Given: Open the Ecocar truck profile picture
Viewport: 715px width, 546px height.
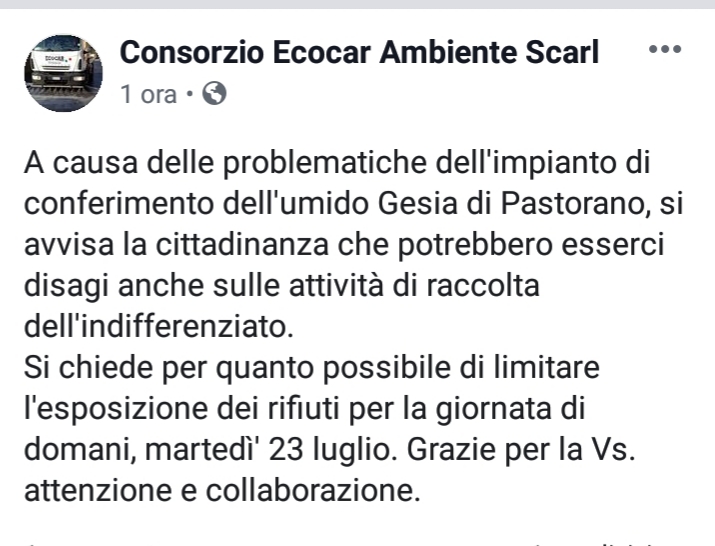Looking at the screenshot, I should click(x=63, y=73).
